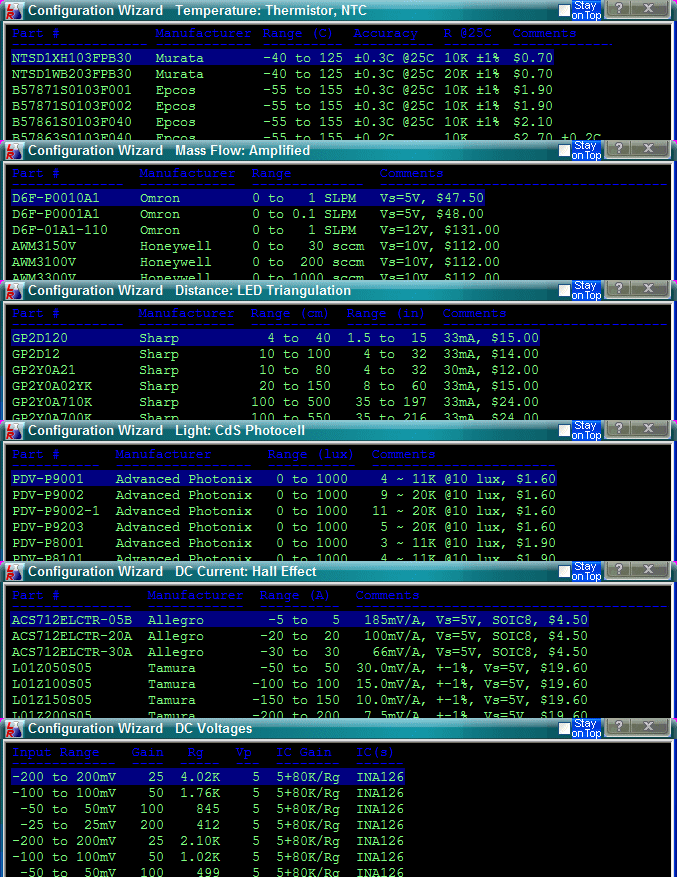677x877 pixels.
Task: Enable Stay on Top for Thermistor NTC window
Action: (565, 10)
